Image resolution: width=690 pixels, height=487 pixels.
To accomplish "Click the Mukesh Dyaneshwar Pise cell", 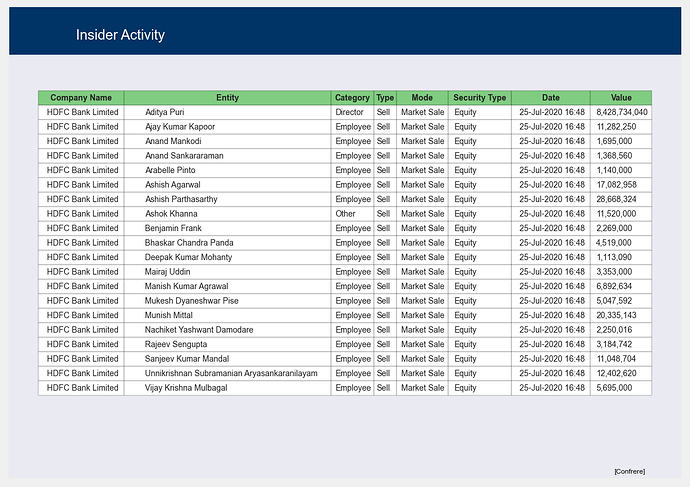I will pos(227,301).
